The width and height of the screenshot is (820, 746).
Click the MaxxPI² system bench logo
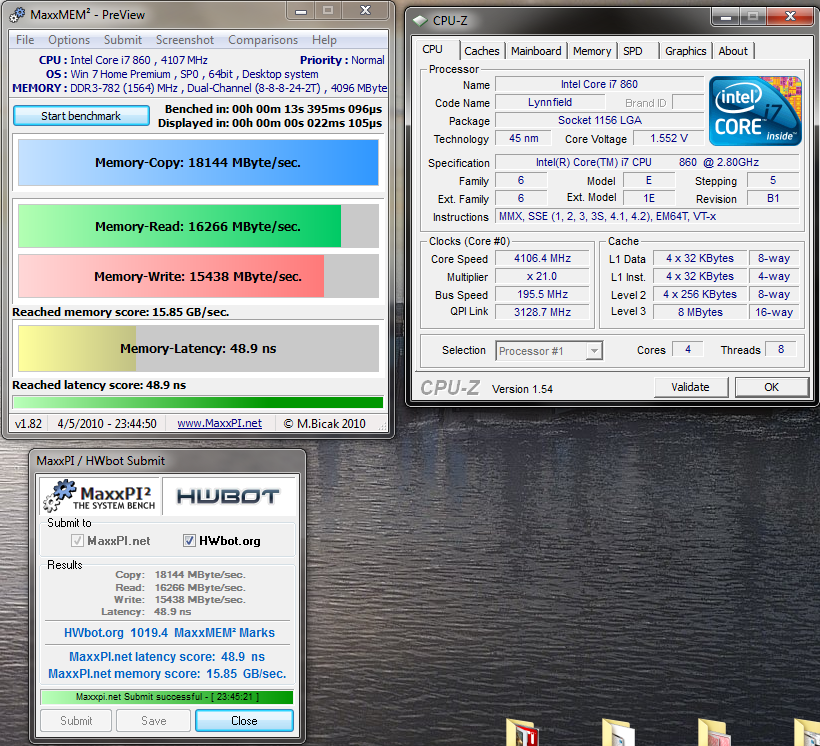pos(100,496)
